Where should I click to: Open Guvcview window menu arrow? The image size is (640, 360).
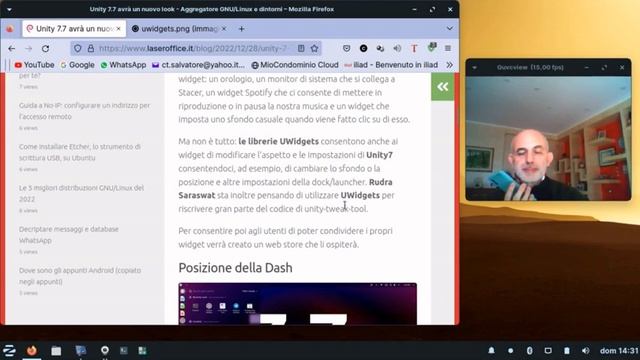475,67
